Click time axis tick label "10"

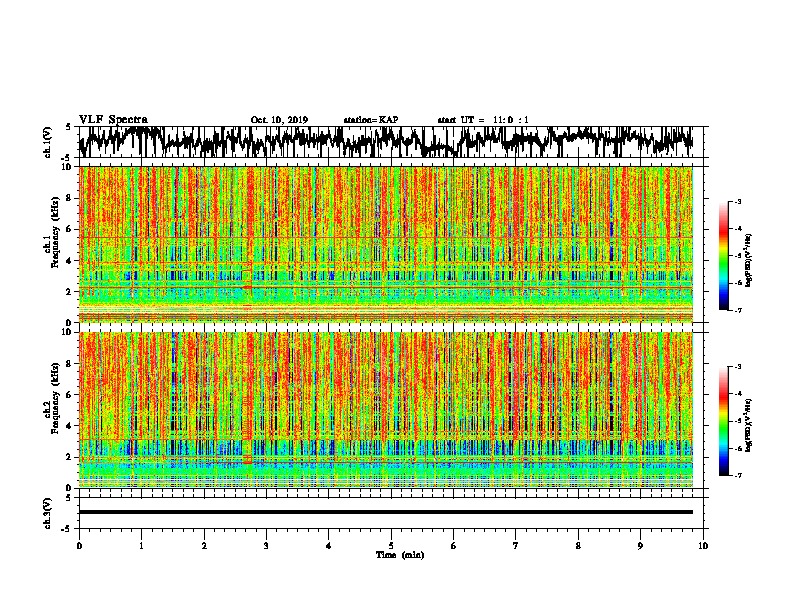(x=703, y=545)
